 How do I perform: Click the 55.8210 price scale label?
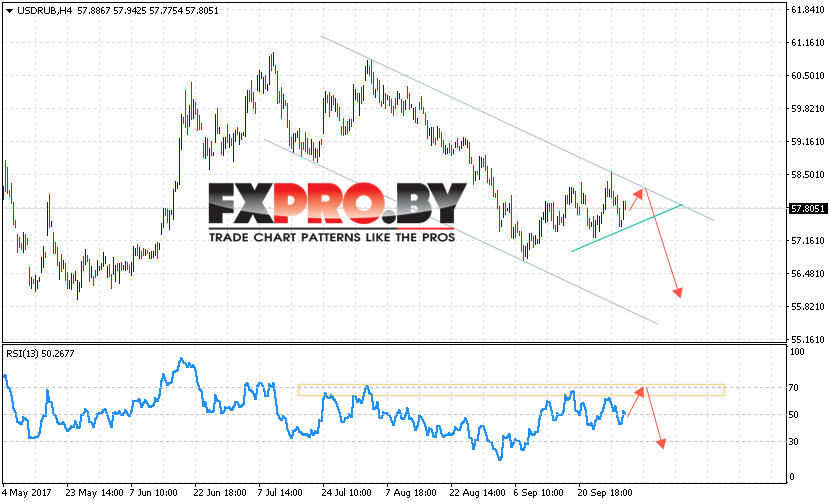coord(807,307)
